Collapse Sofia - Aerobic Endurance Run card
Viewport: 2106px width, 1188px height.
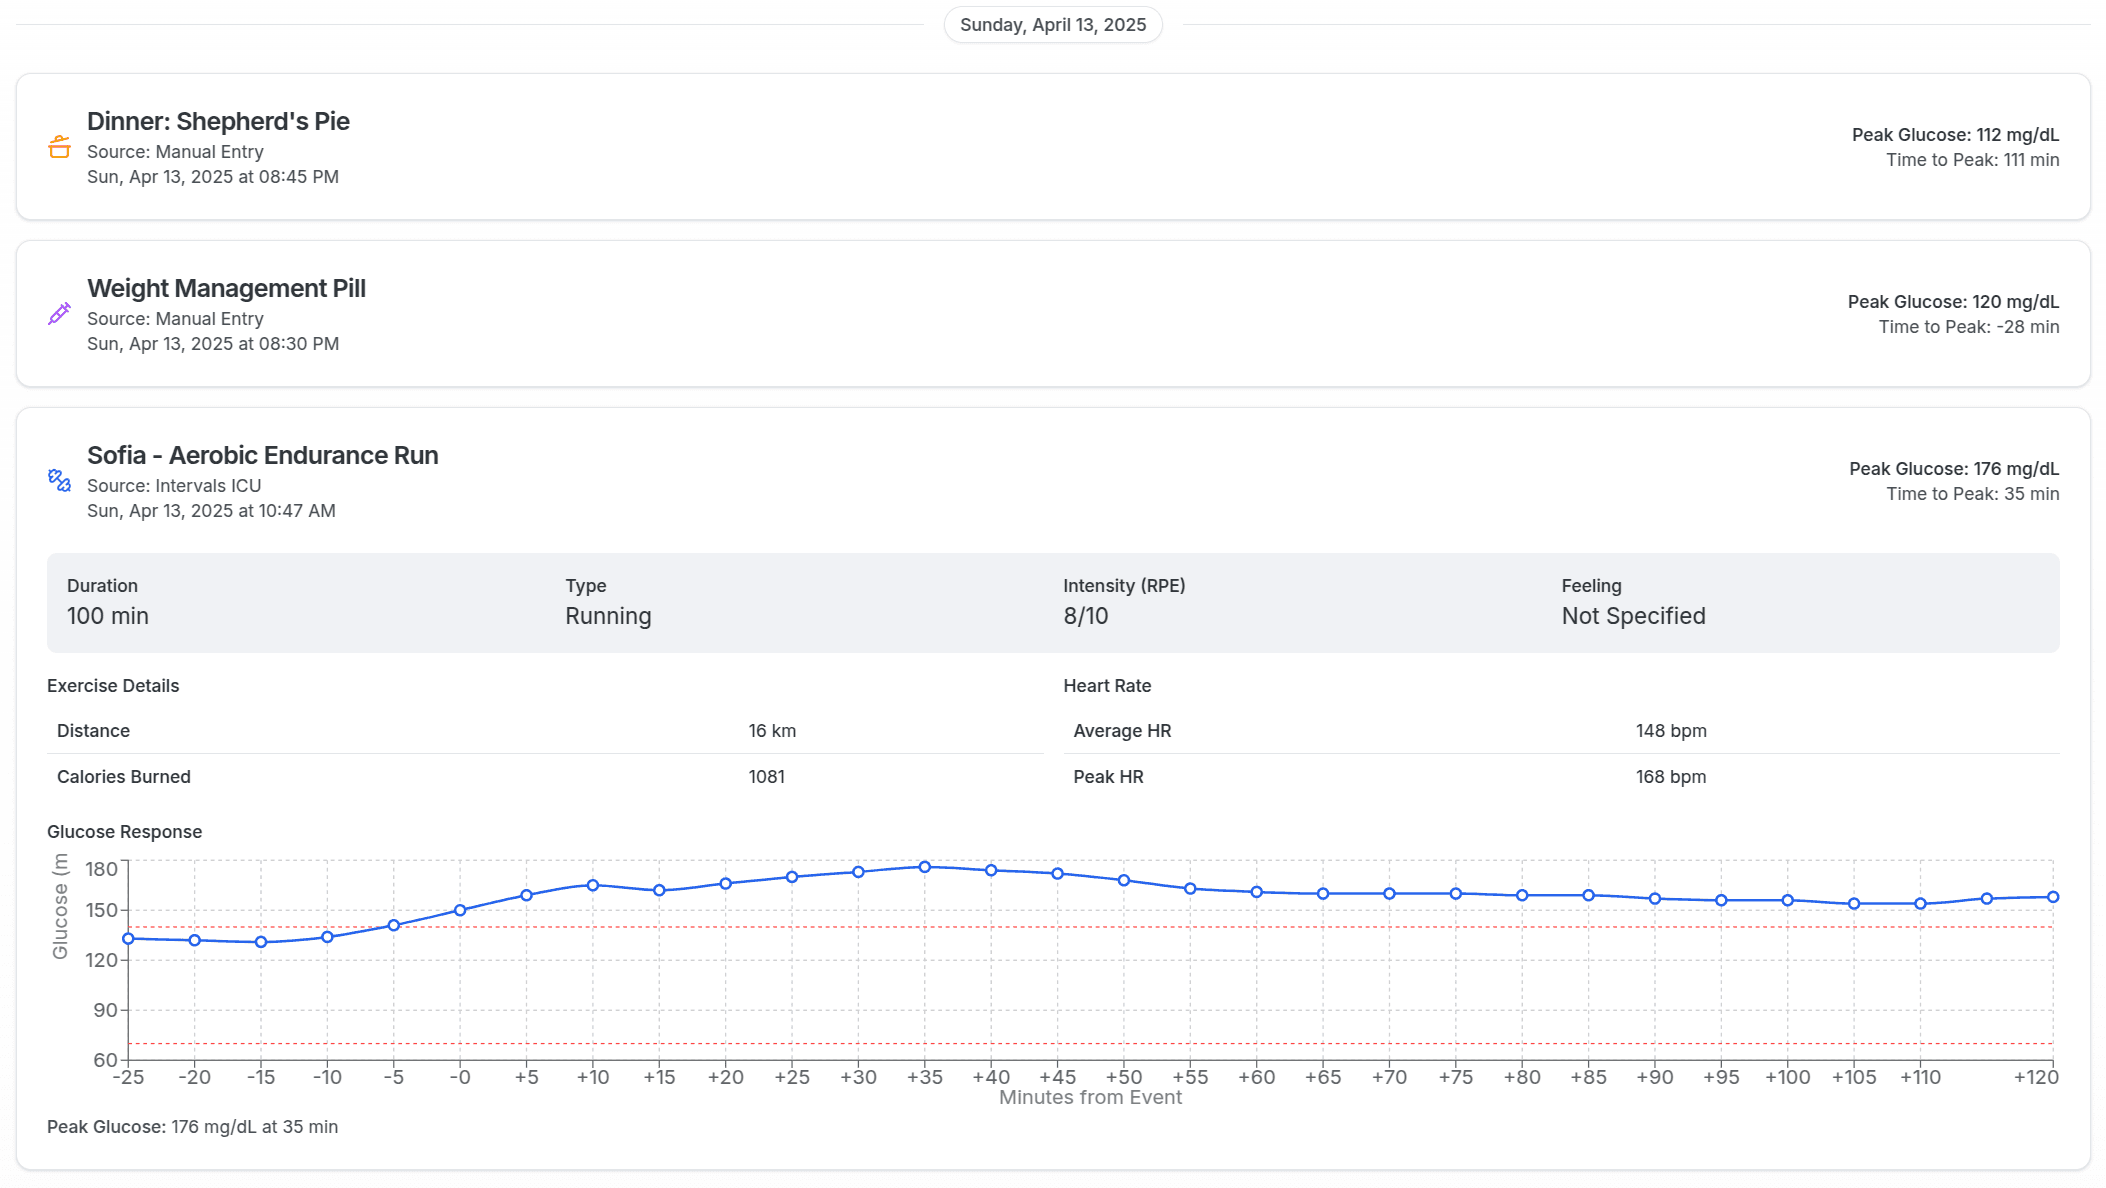tap(262, 455)
